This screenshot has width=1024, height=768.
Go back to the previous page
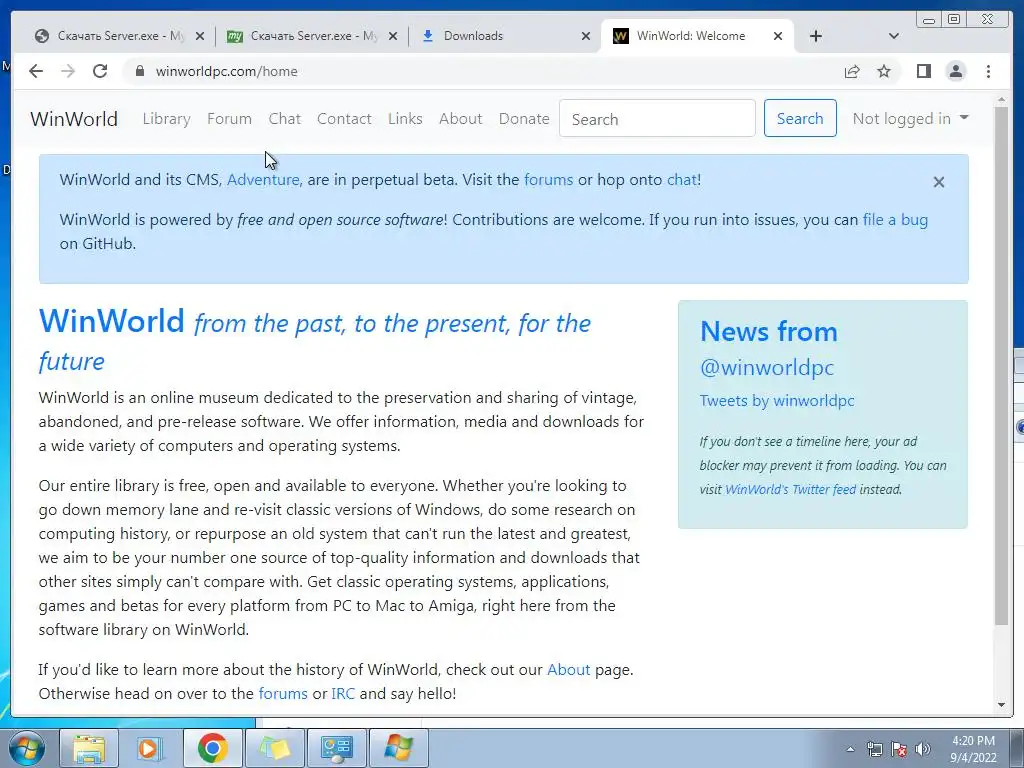pyautogui.click(x=36, y=71)
